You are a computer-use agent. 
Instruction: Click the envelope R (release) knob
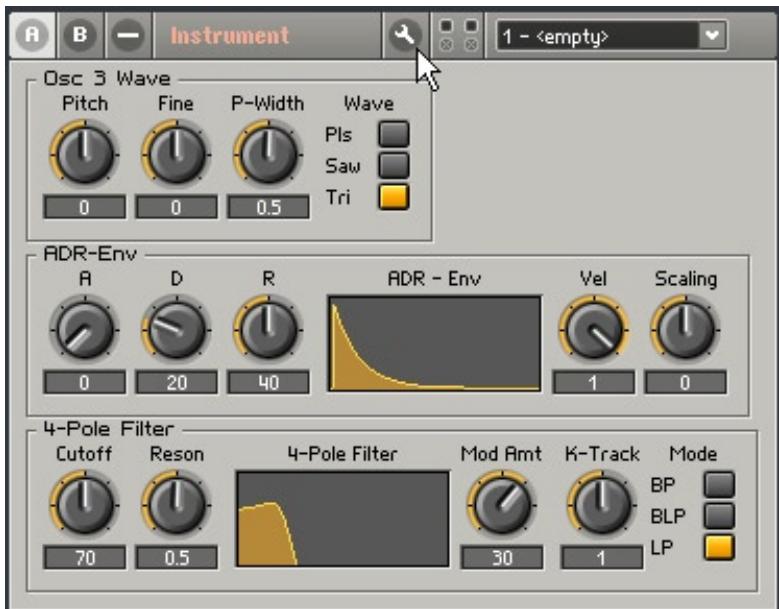pyautogui.click(x=268, y=329)
